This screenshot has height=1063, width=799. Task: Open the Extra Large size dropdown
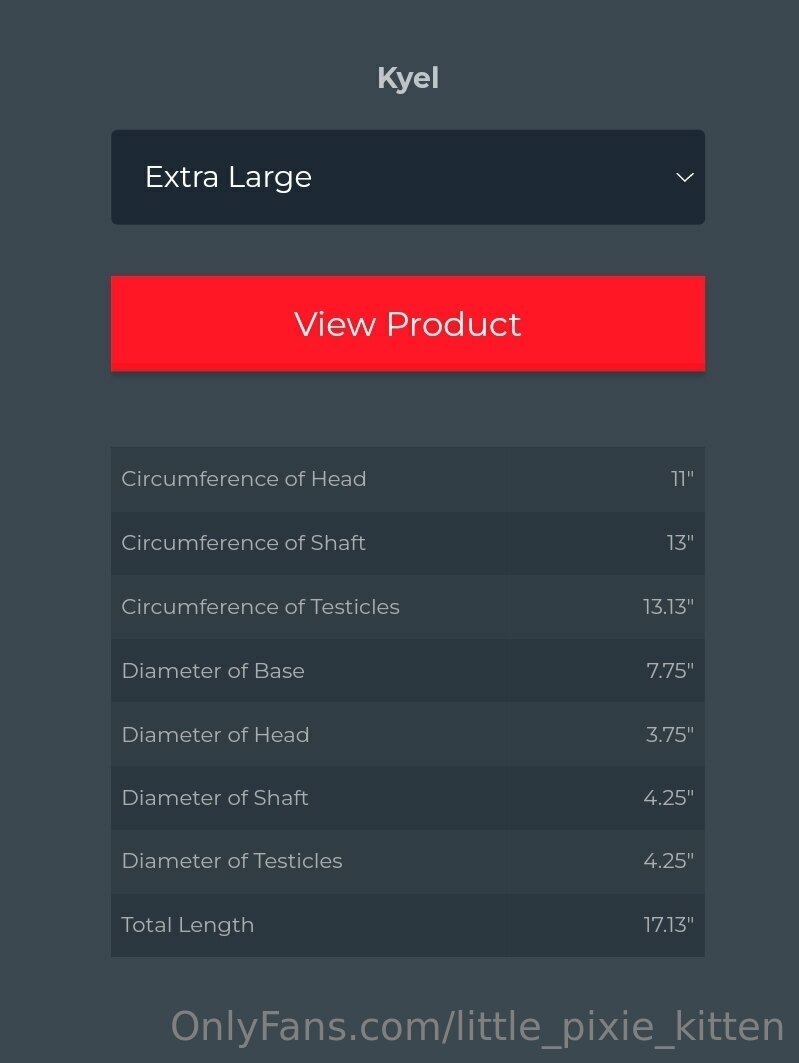click(x=408, y=177)
